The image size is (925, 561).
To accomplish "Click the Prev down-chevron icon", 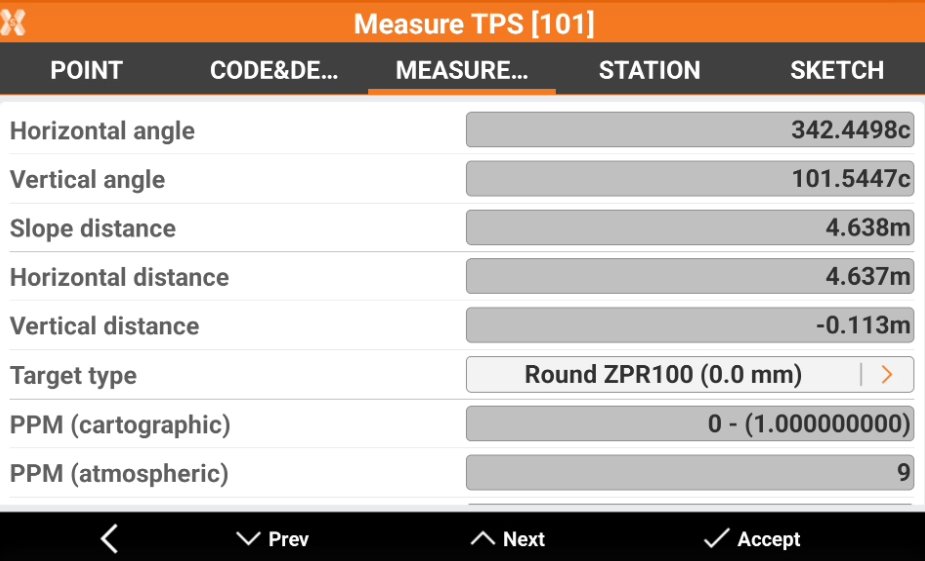I will pos(248,539).
